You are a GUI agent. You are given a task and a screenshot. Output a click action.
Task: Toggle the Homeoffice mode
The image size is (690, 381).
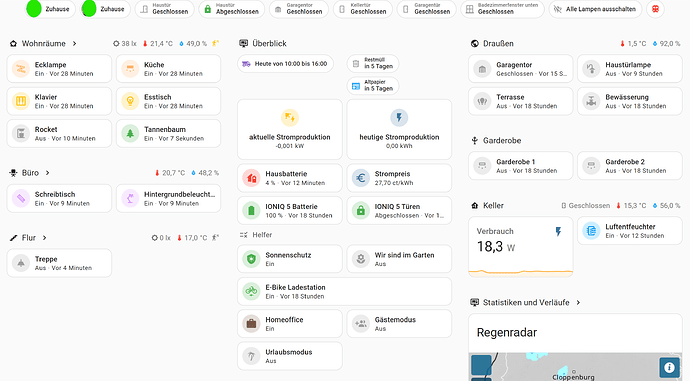click(x=290, y=324)
